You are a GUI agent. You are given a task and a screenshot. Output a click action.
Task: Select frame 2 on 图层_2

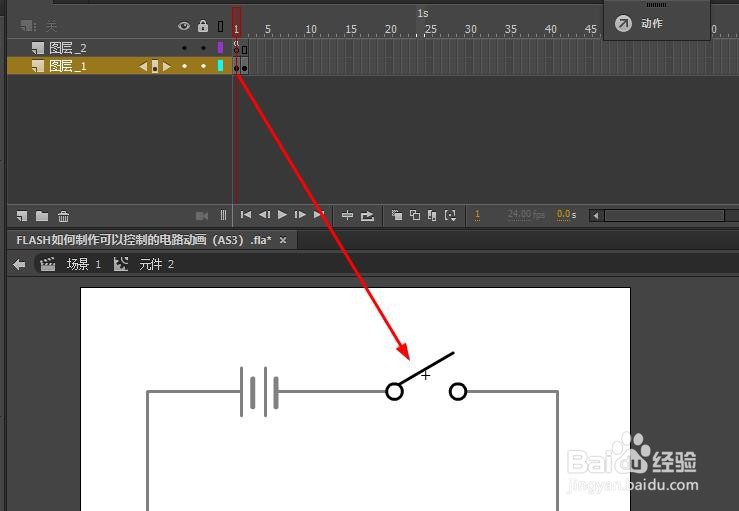[x=245, y=48]
